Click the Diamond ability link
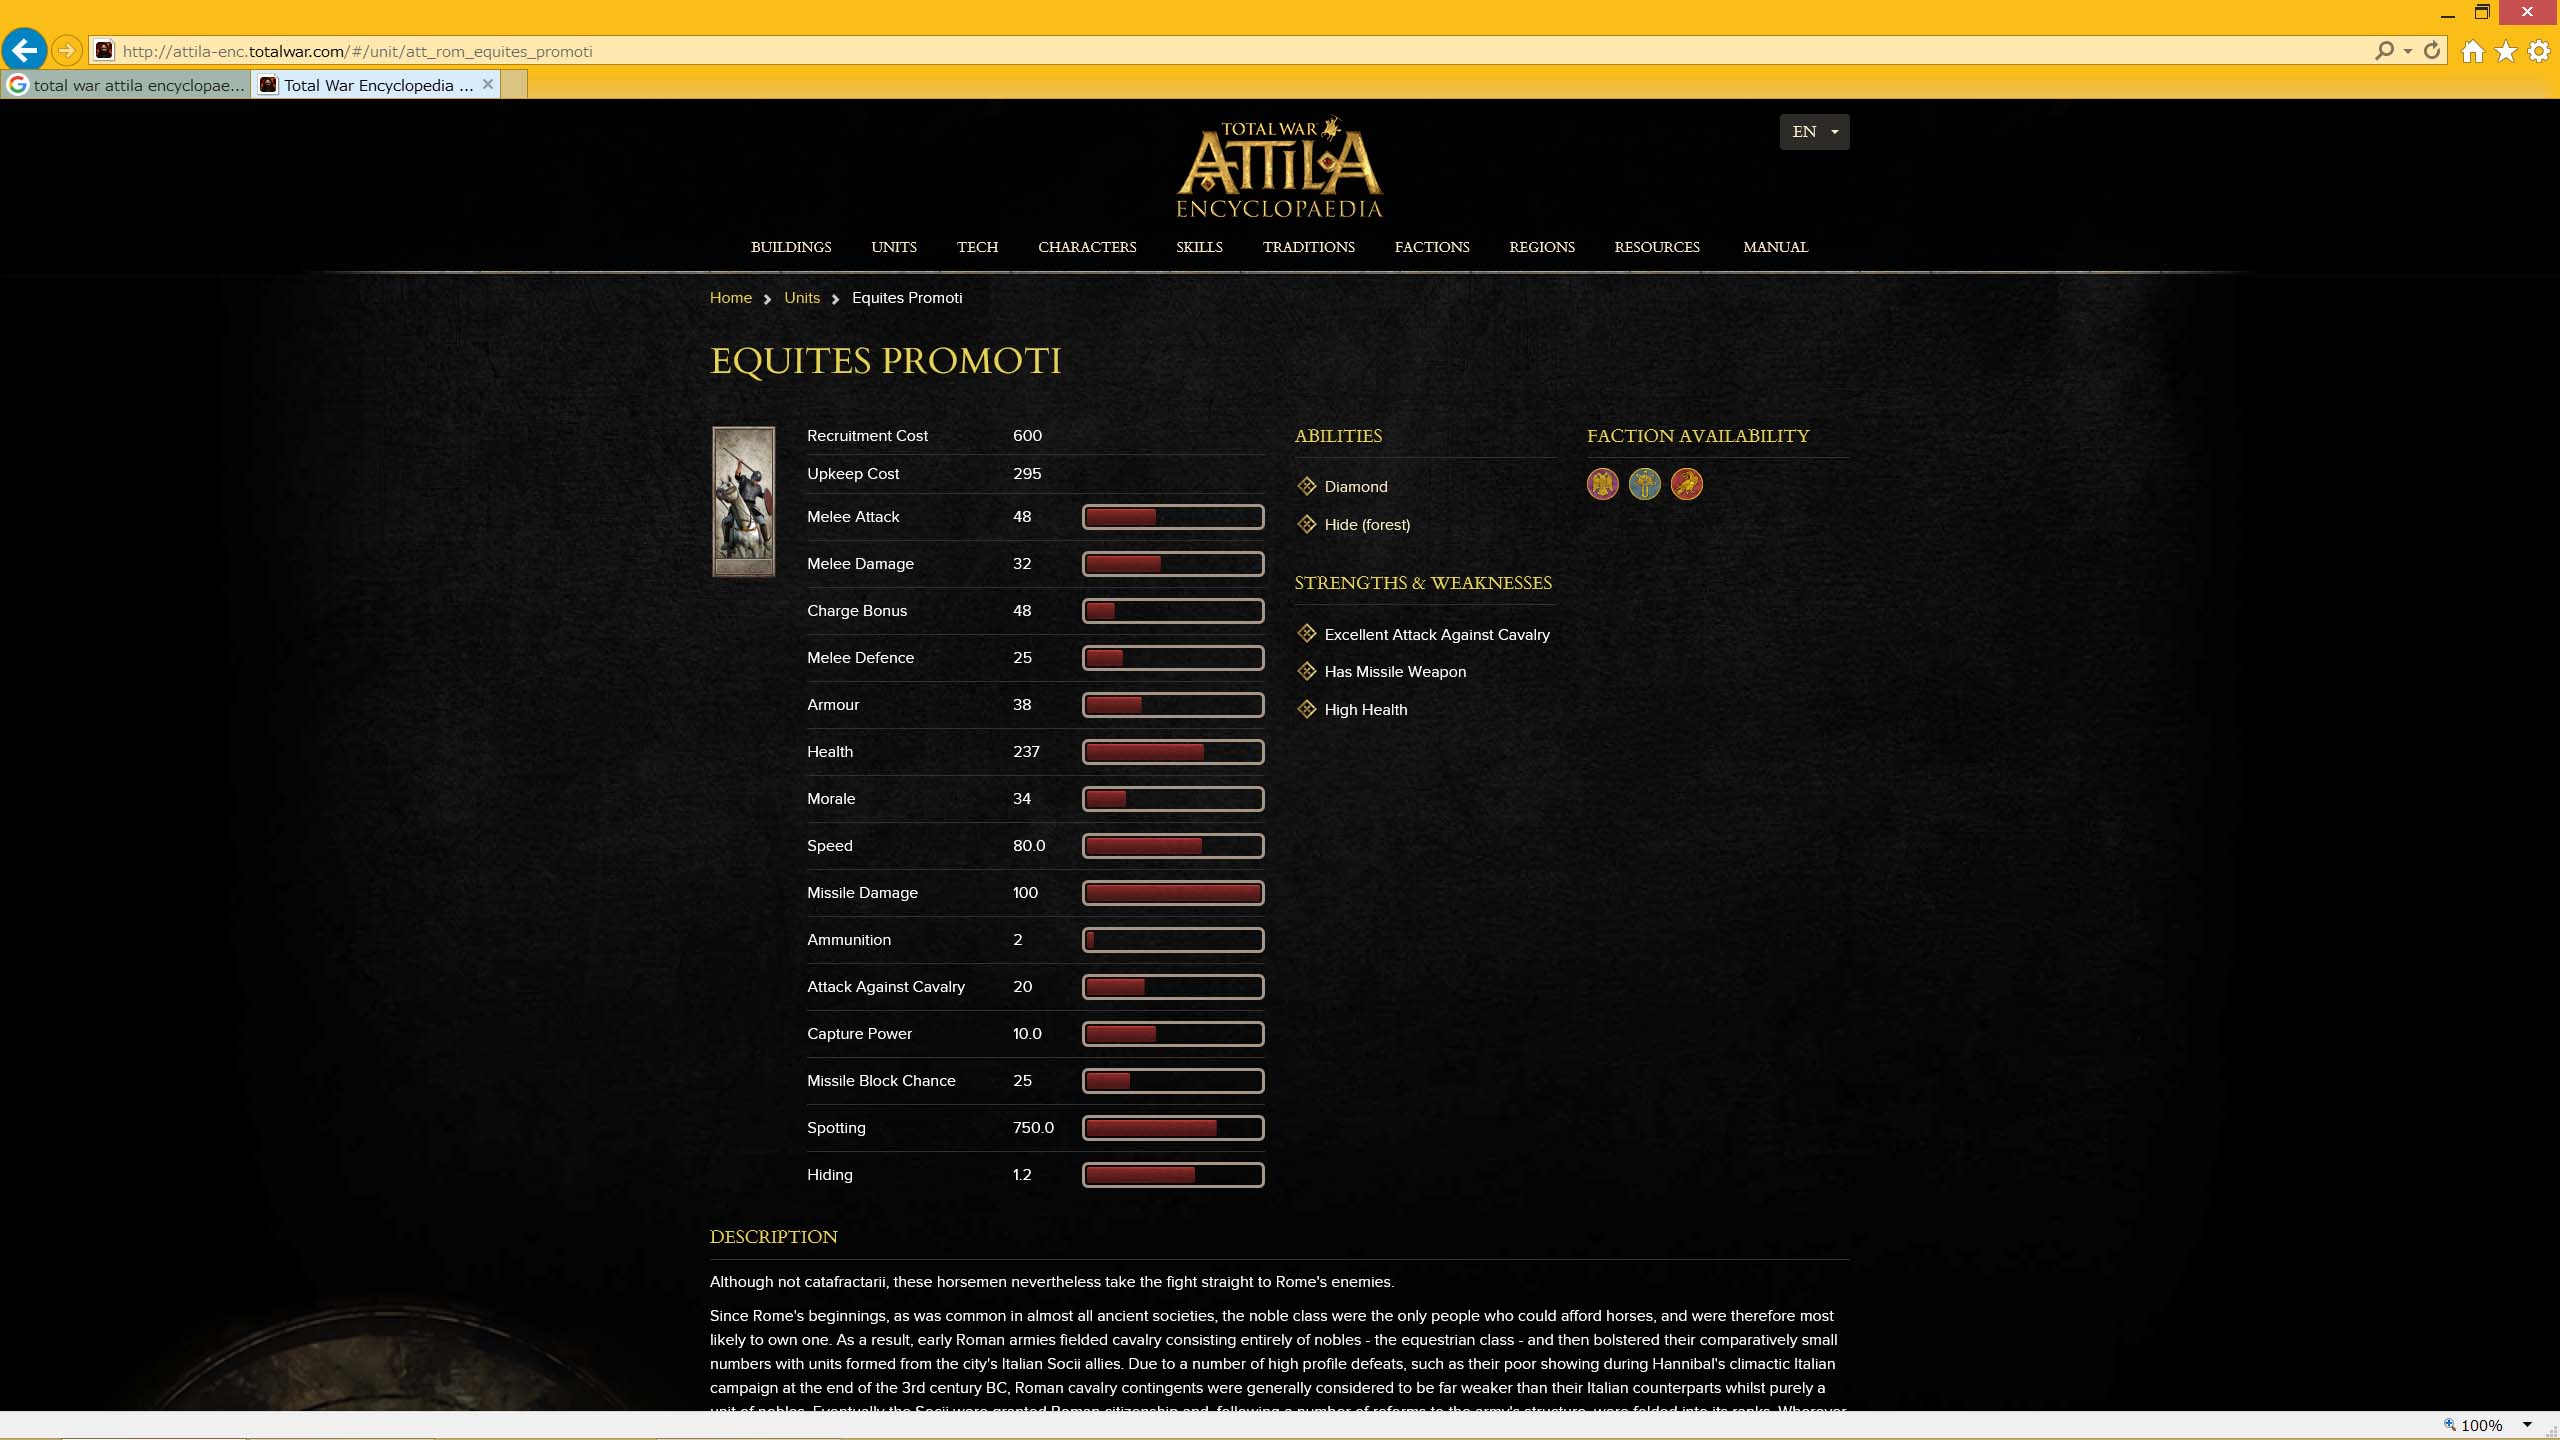 (x=1356, y=487)
